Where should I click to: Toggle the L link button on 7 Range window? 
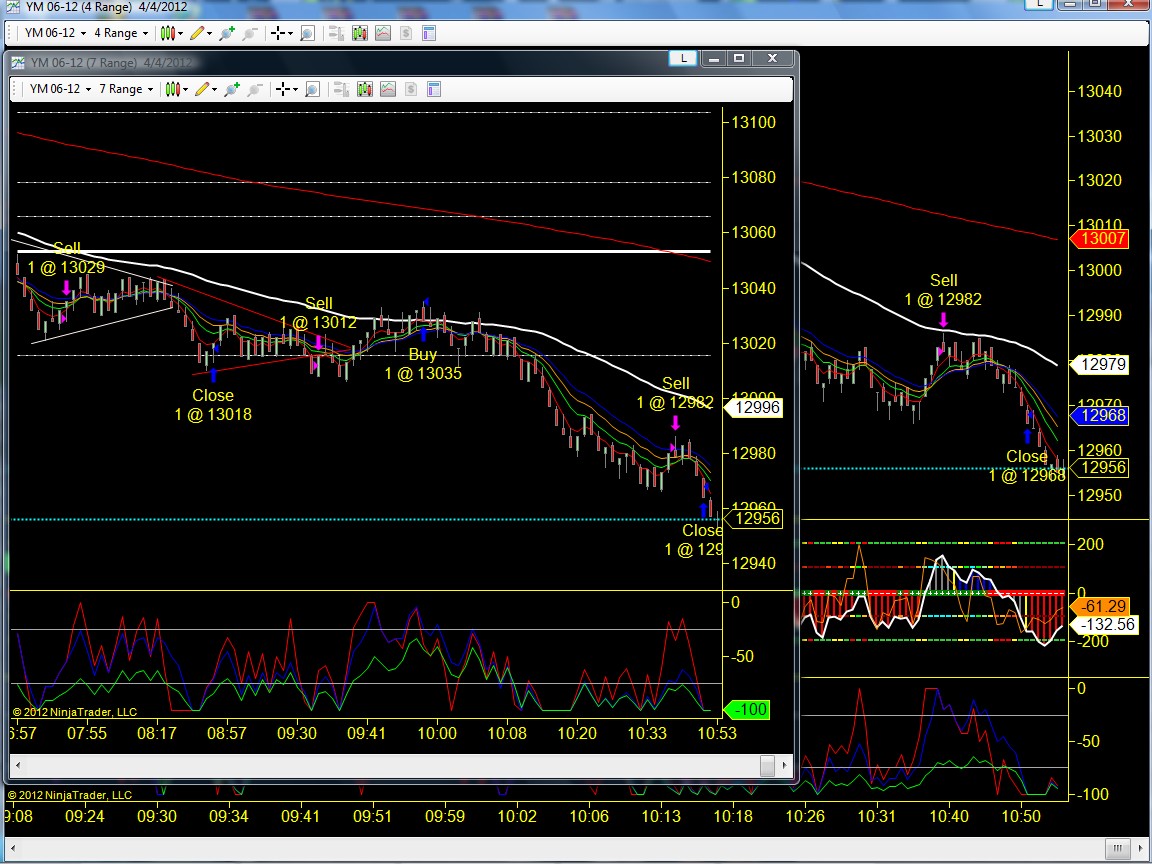pyautogui.click(x=683, y=58)
